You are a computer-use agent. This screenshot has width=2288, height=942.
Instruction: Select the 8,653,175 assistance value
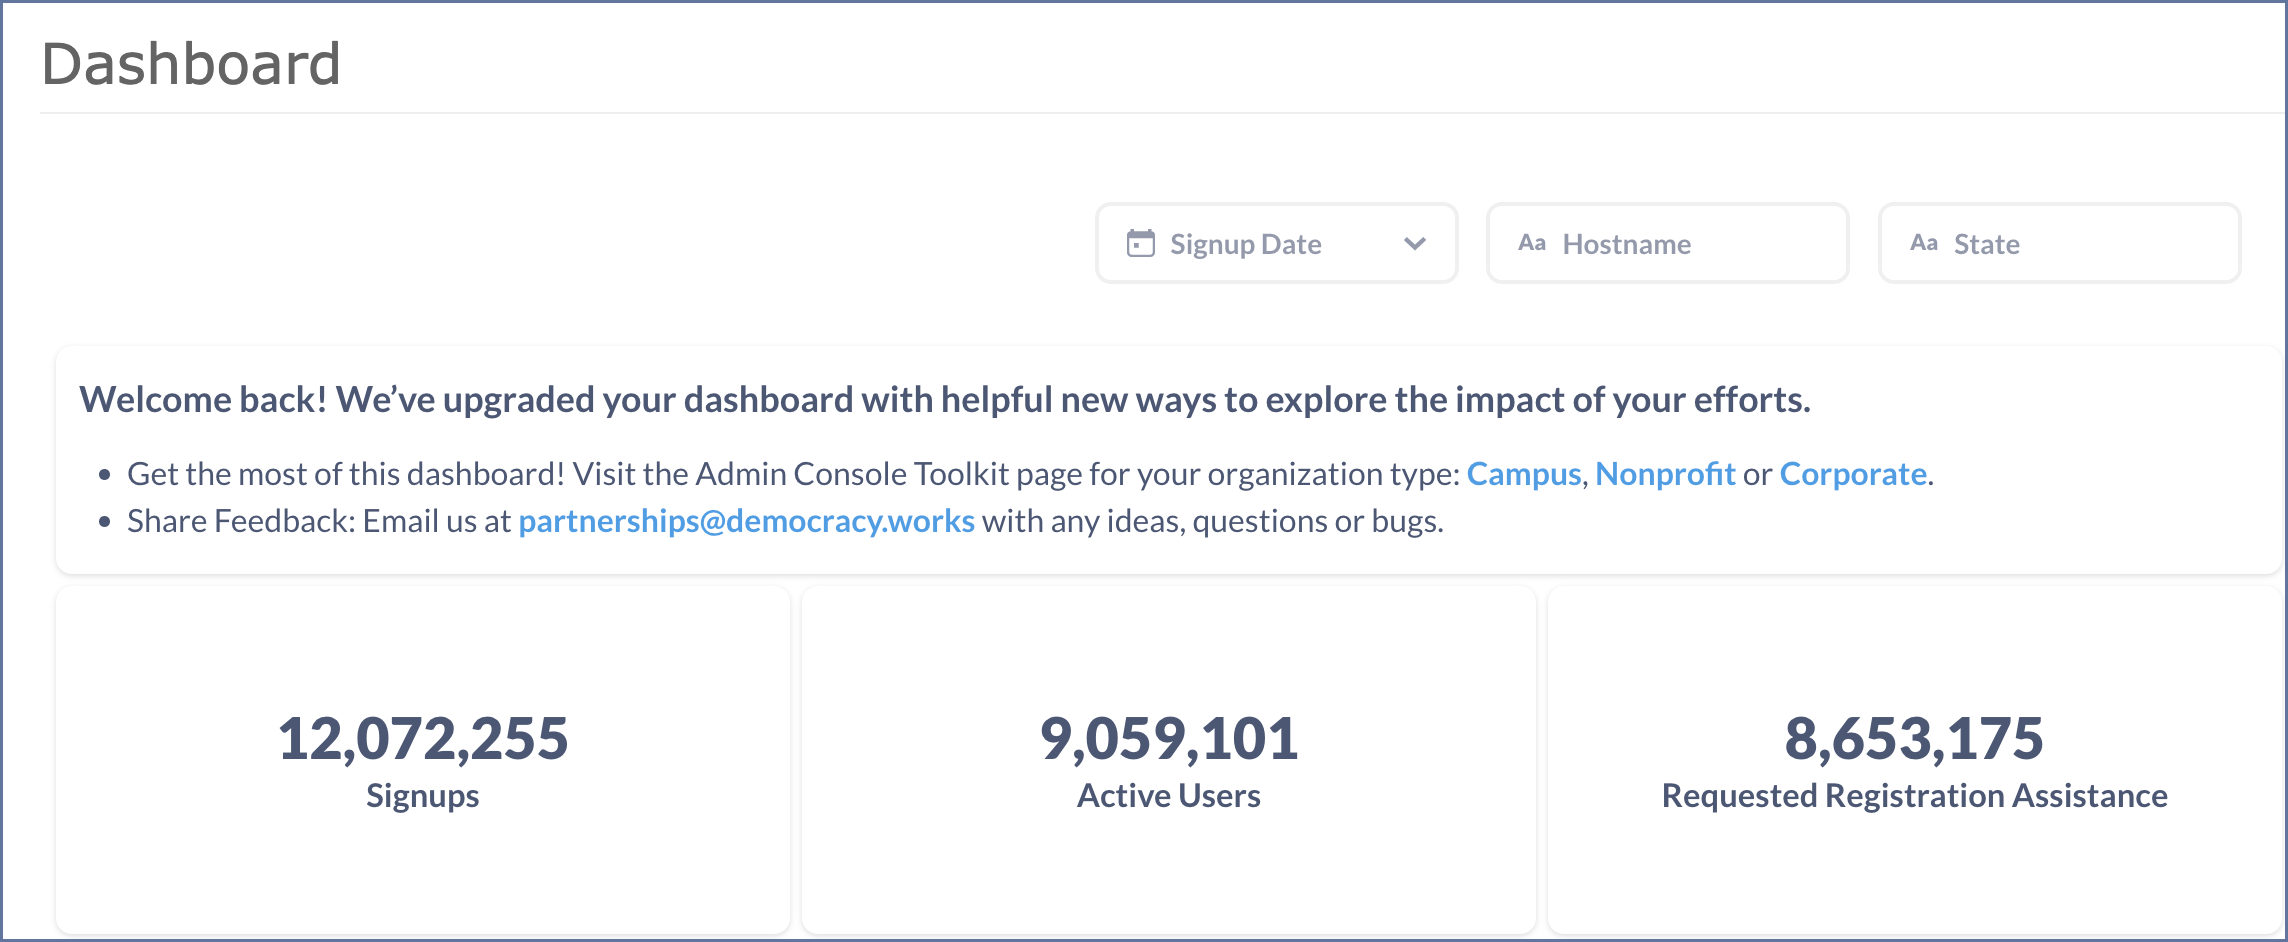tap(1913, 737)
